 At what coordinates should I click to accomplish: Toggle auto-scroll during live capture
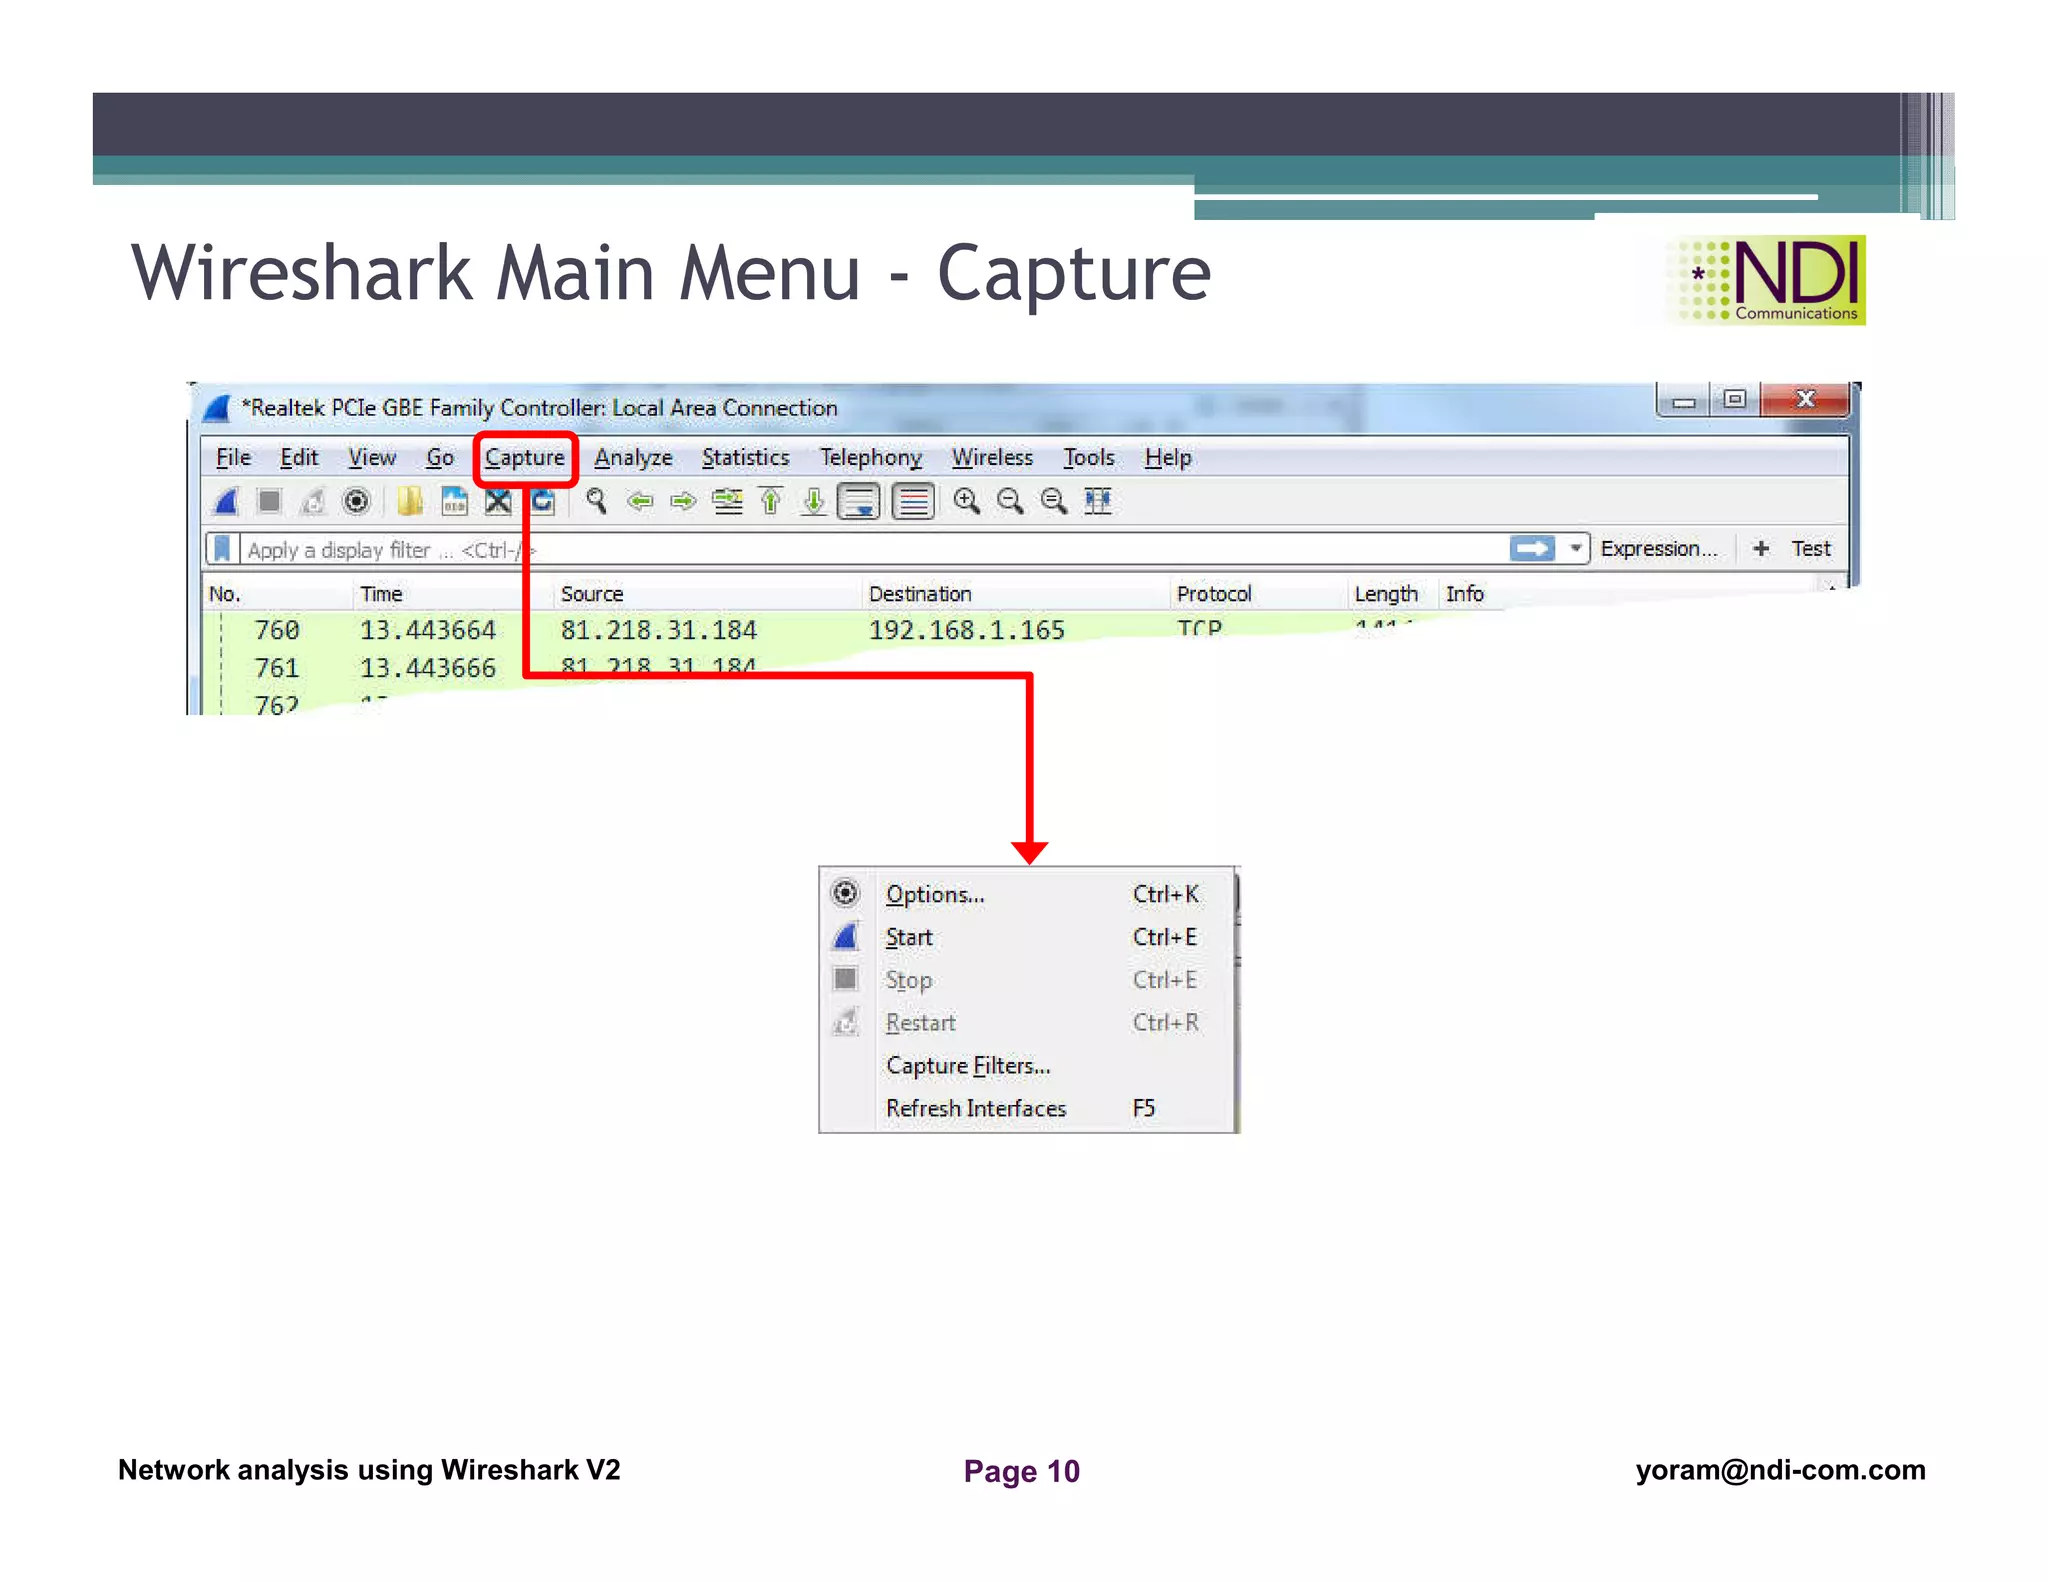pyautogui.click(x=859, y=501)
